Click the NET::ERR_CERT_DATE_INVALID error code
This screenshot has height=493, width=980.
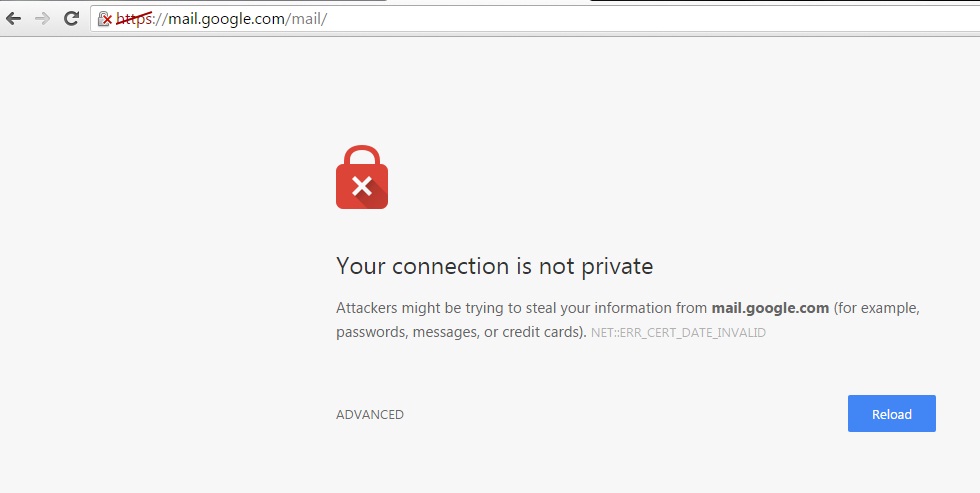coord(678,333)
